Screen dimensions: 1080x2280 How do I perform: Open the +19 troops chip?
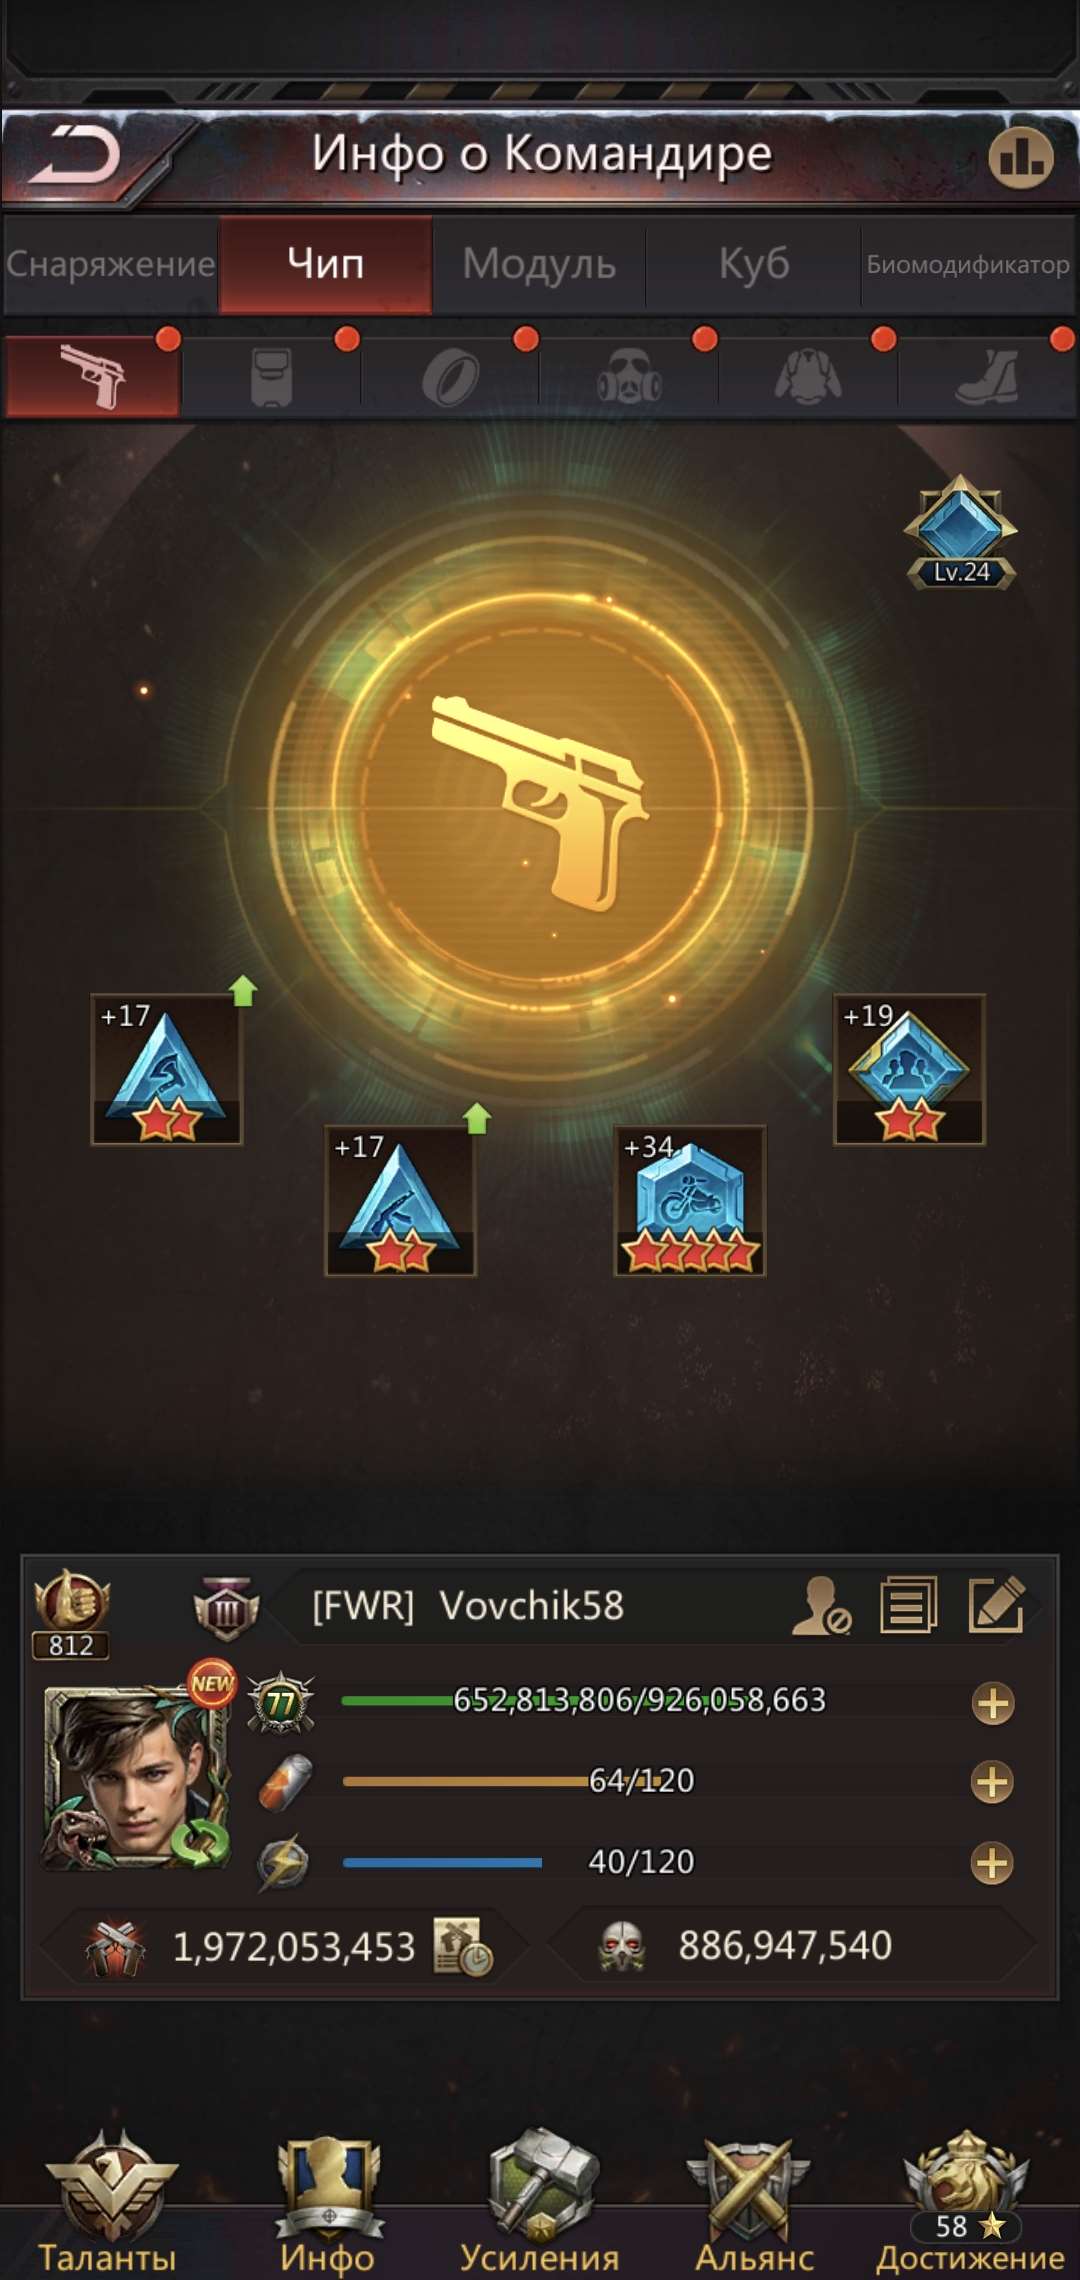[909, 1069]
